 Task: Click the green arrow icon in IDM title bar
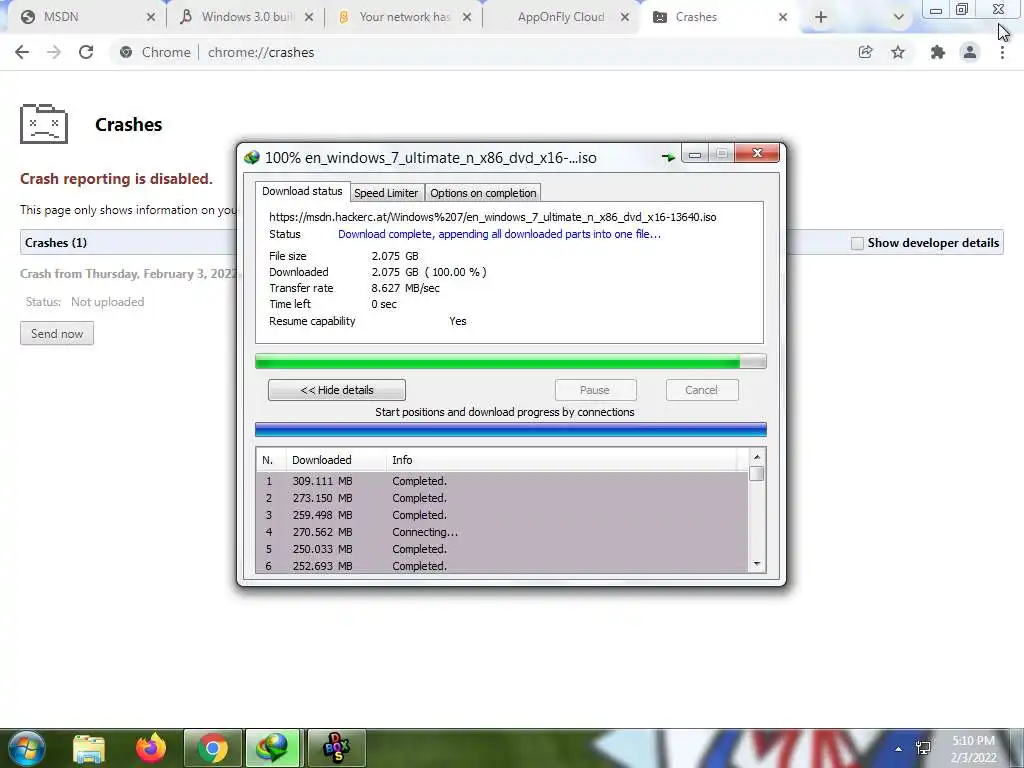point(668,157)
